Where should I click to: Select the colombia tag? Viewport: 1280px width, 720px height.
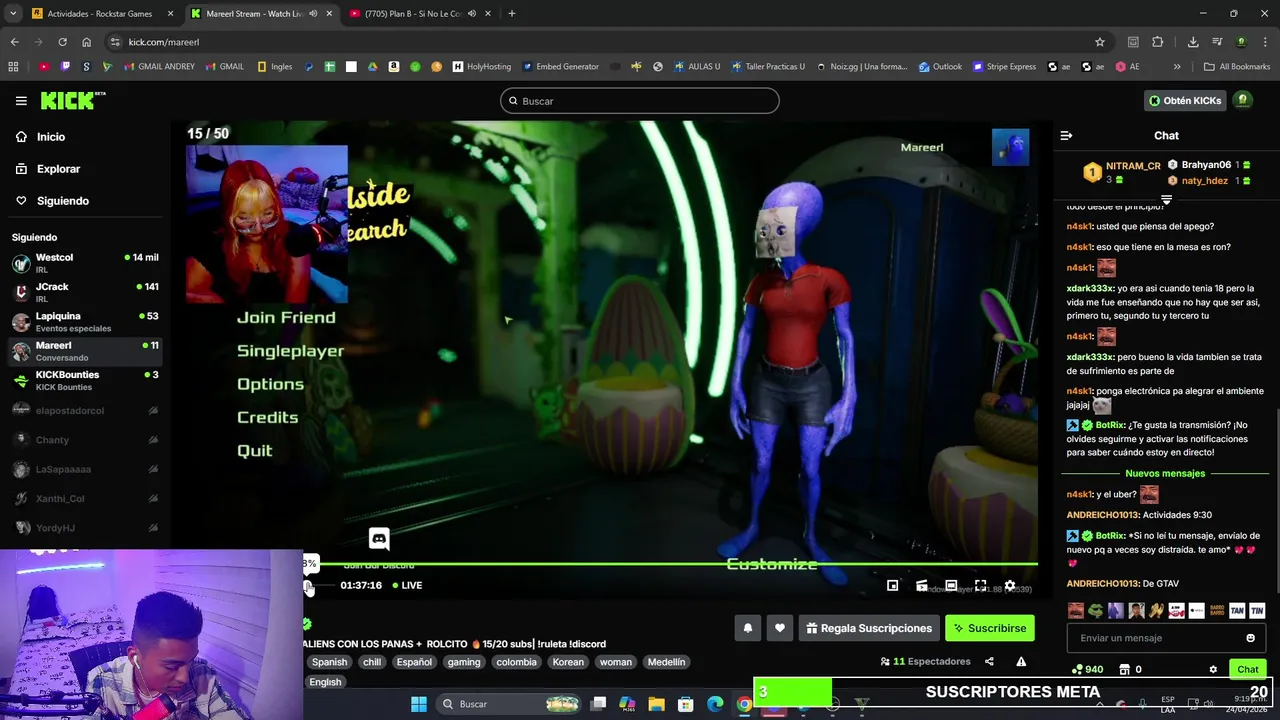516,662
